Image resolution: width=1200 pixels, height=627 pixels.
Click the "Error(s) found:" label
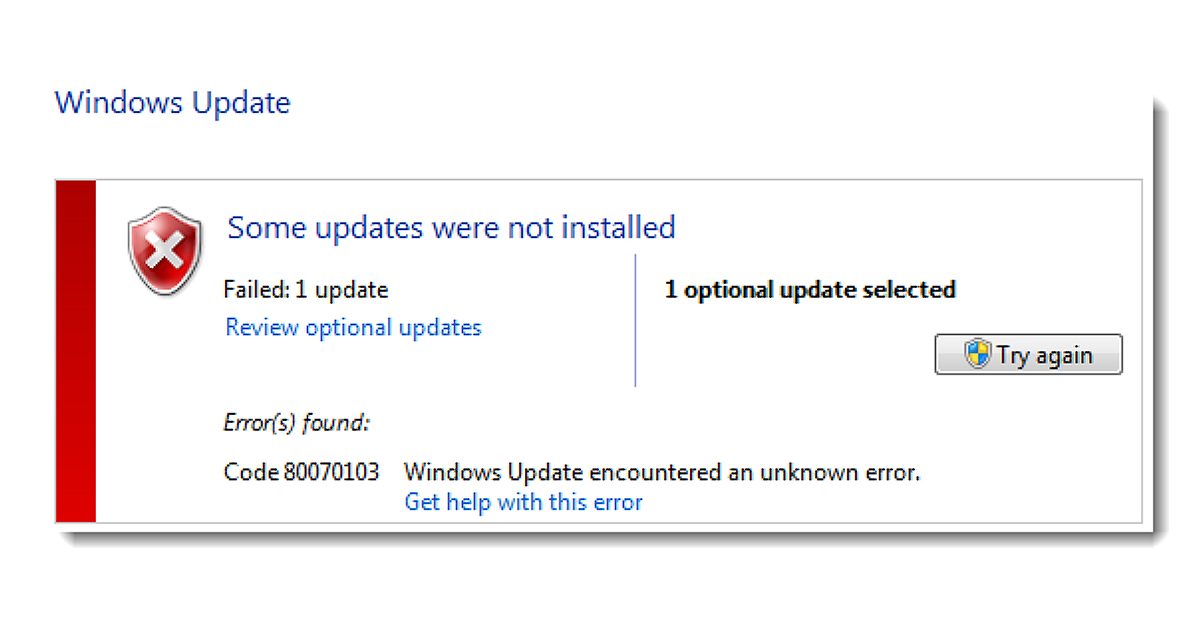click(x=296, y=423)
